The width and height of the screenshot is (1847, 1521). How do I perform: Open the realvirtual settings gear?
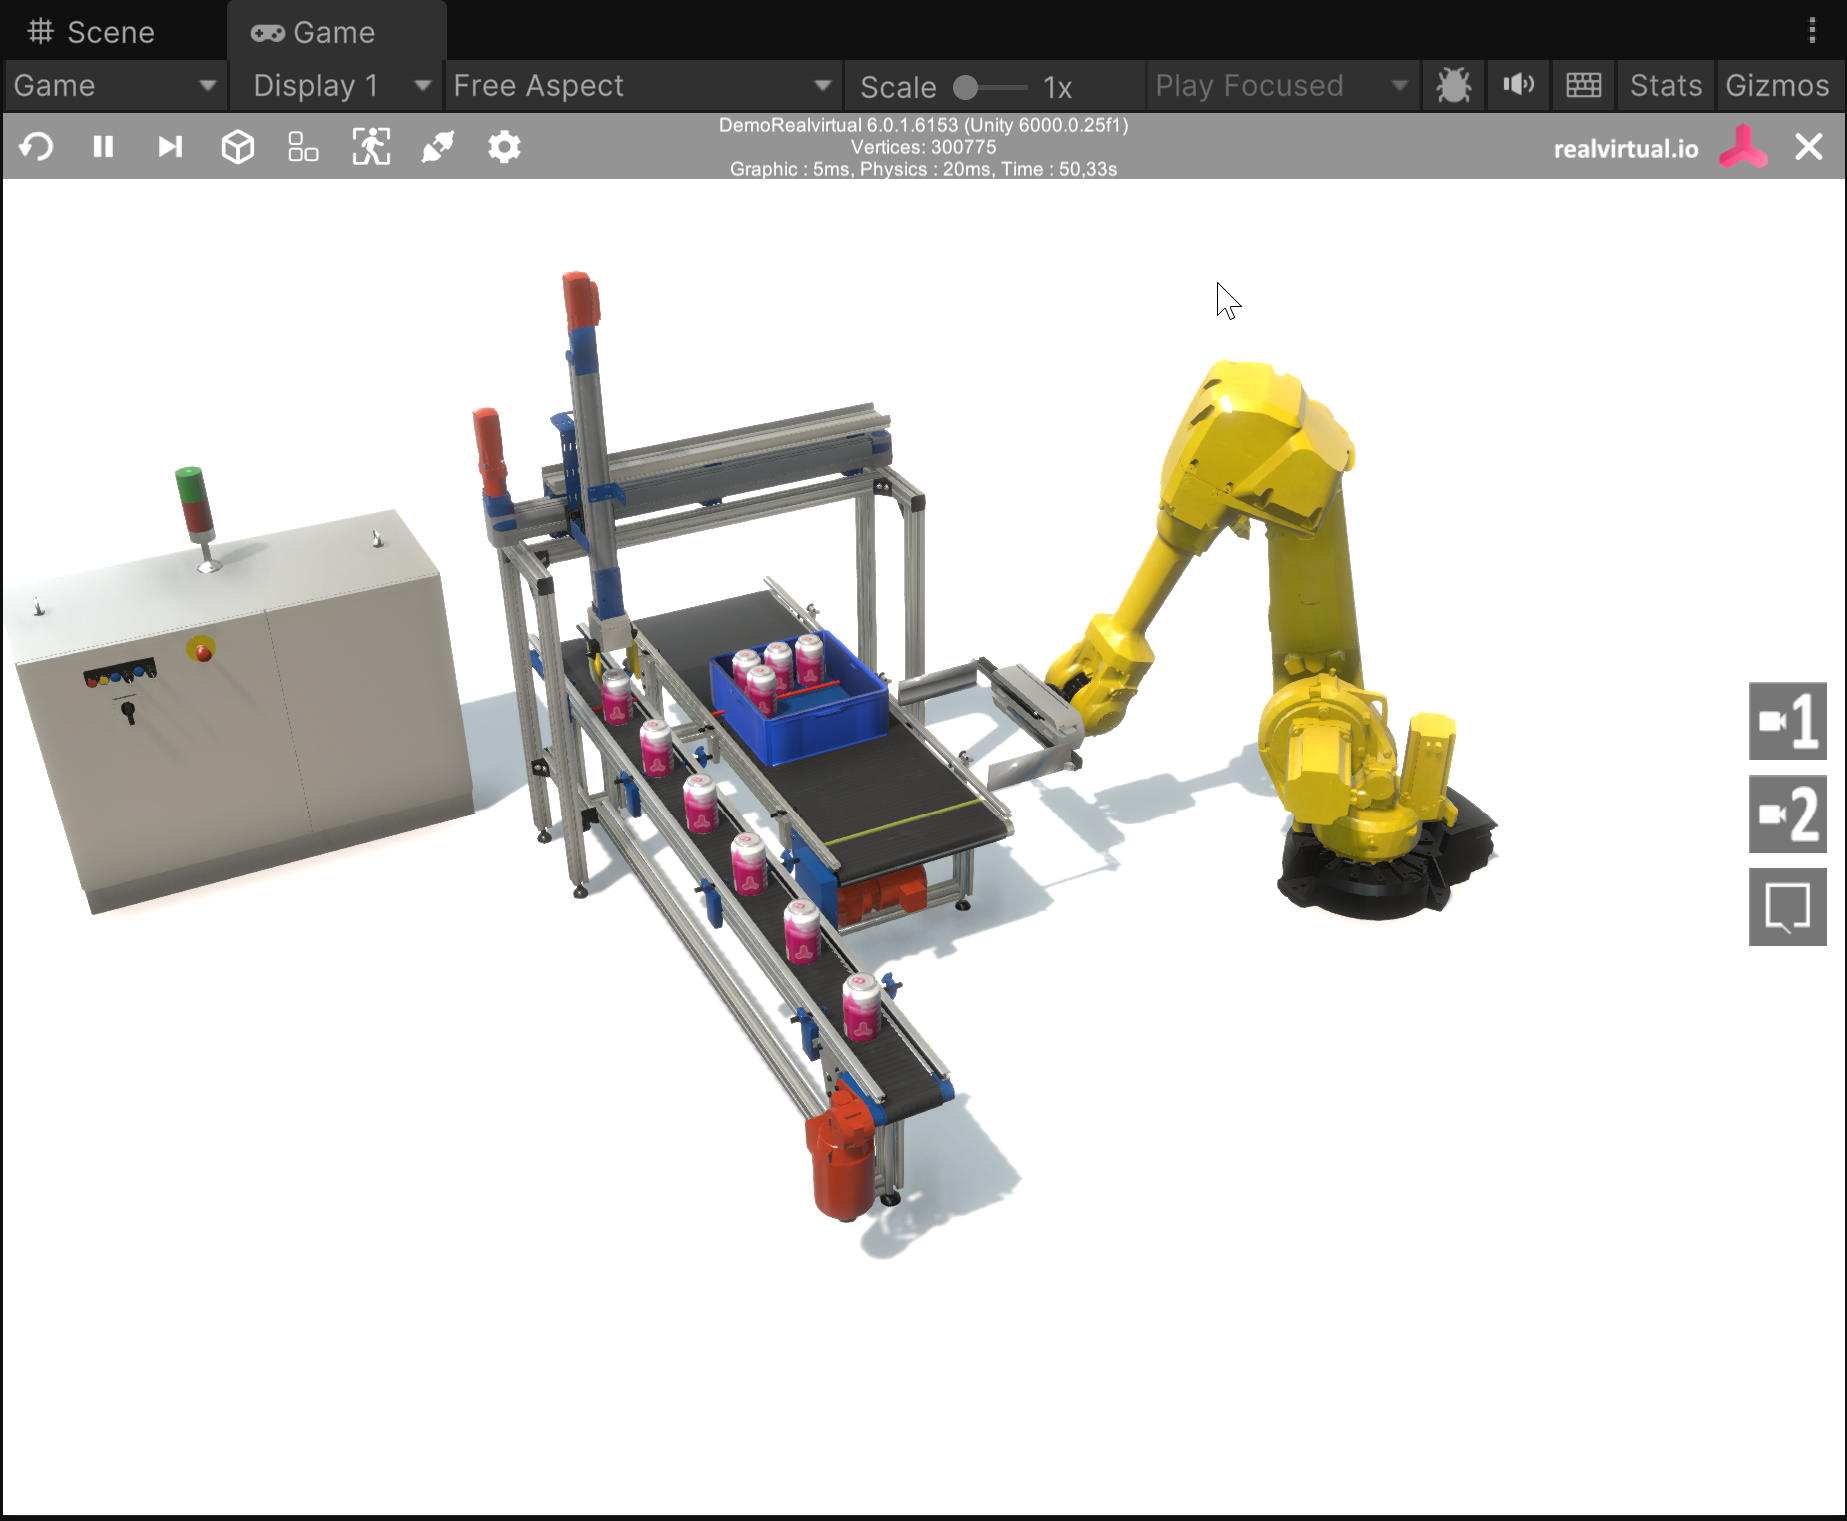(504, 147)
